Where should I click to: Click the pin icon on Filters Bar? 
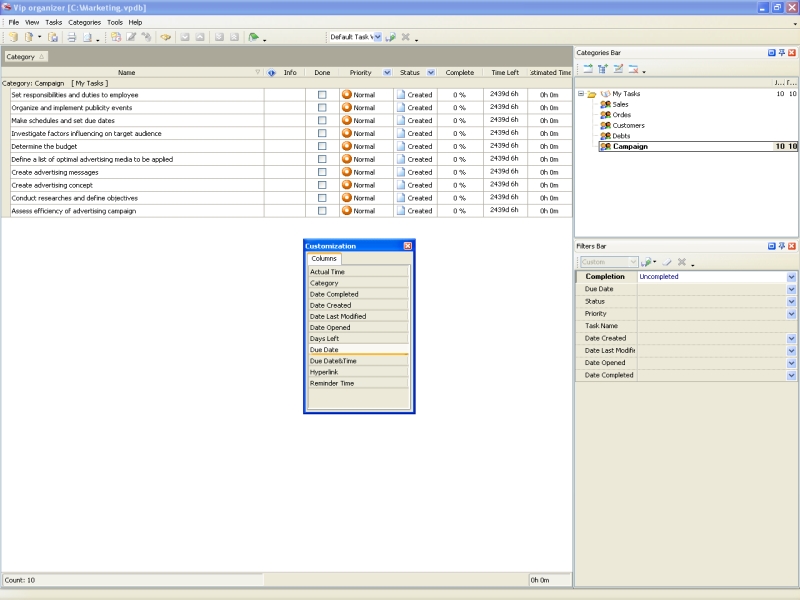coord(781,246)
